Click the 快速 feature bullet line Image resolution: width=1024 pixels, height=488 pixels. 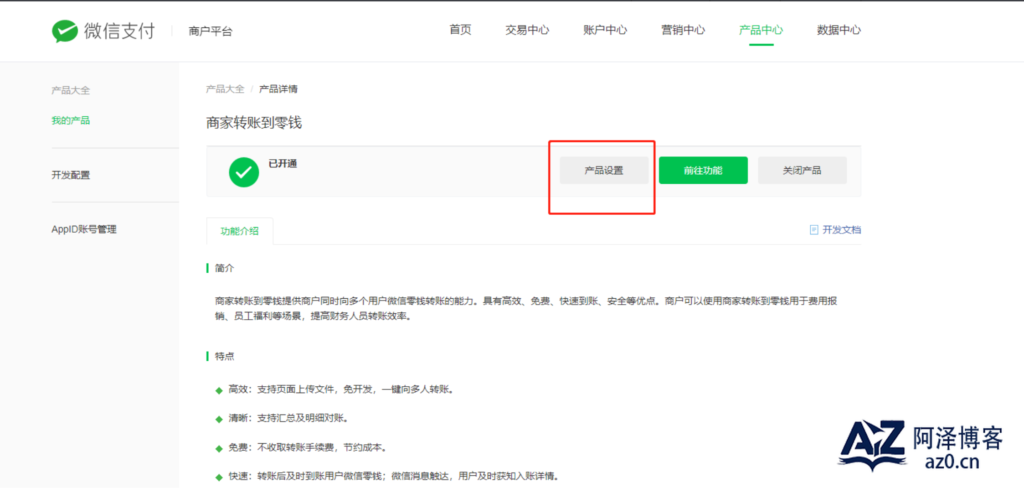pos(388,475)
